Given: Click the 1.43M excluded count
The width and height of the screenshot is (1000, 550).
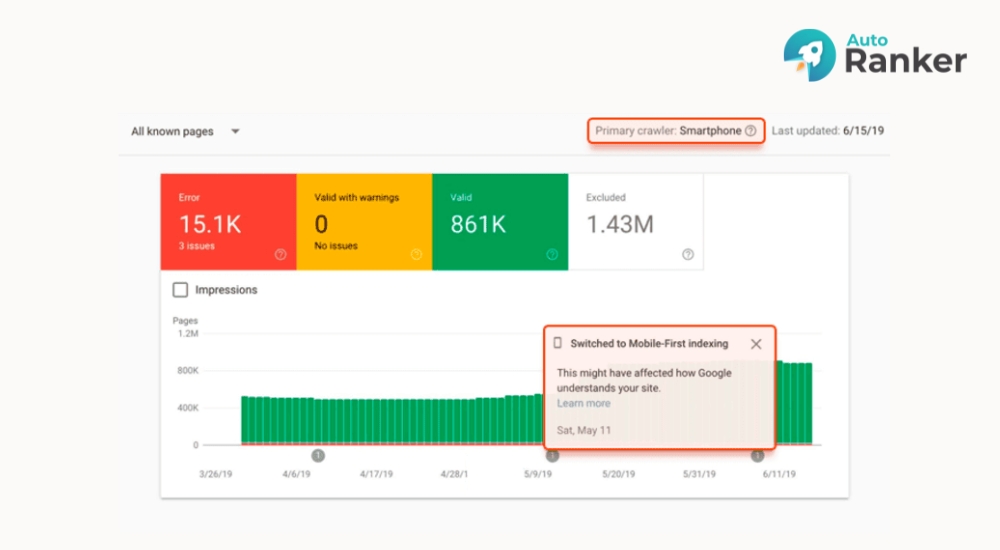Looking at the screenshot, I should 620,225.
